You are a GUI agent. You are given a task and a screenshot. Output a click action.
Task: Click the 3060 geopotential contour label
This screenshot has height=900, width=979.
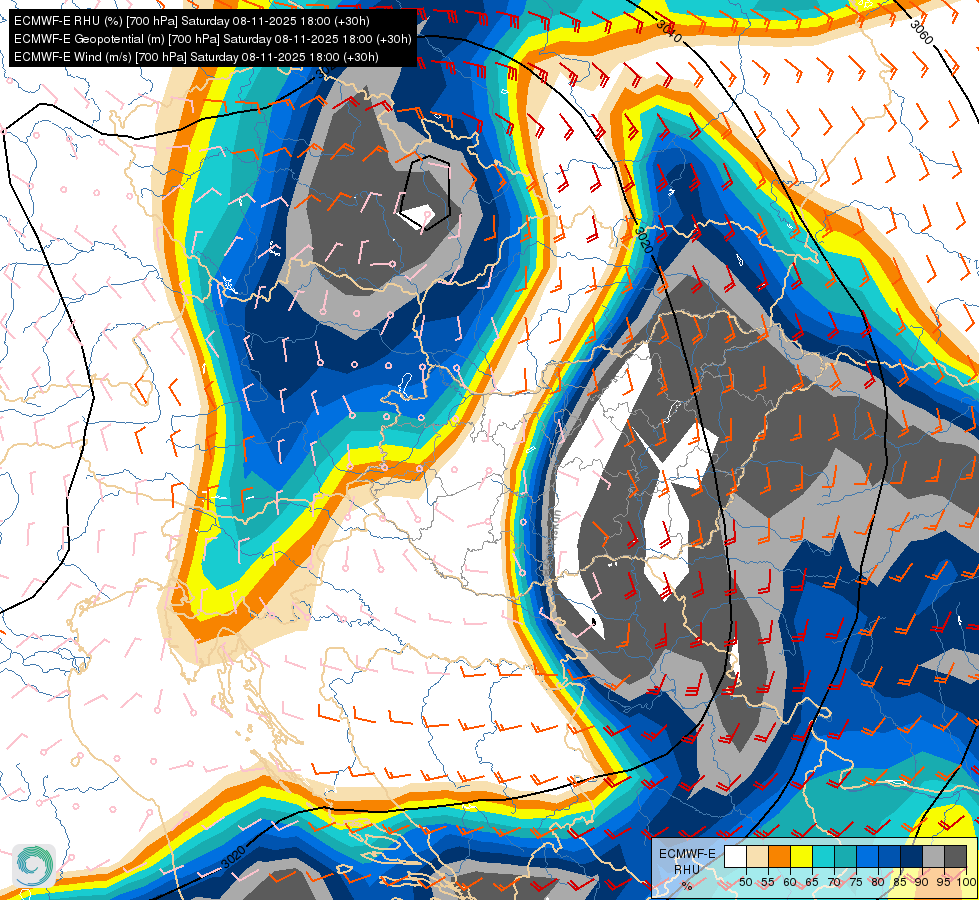click(x=922, y=32)
